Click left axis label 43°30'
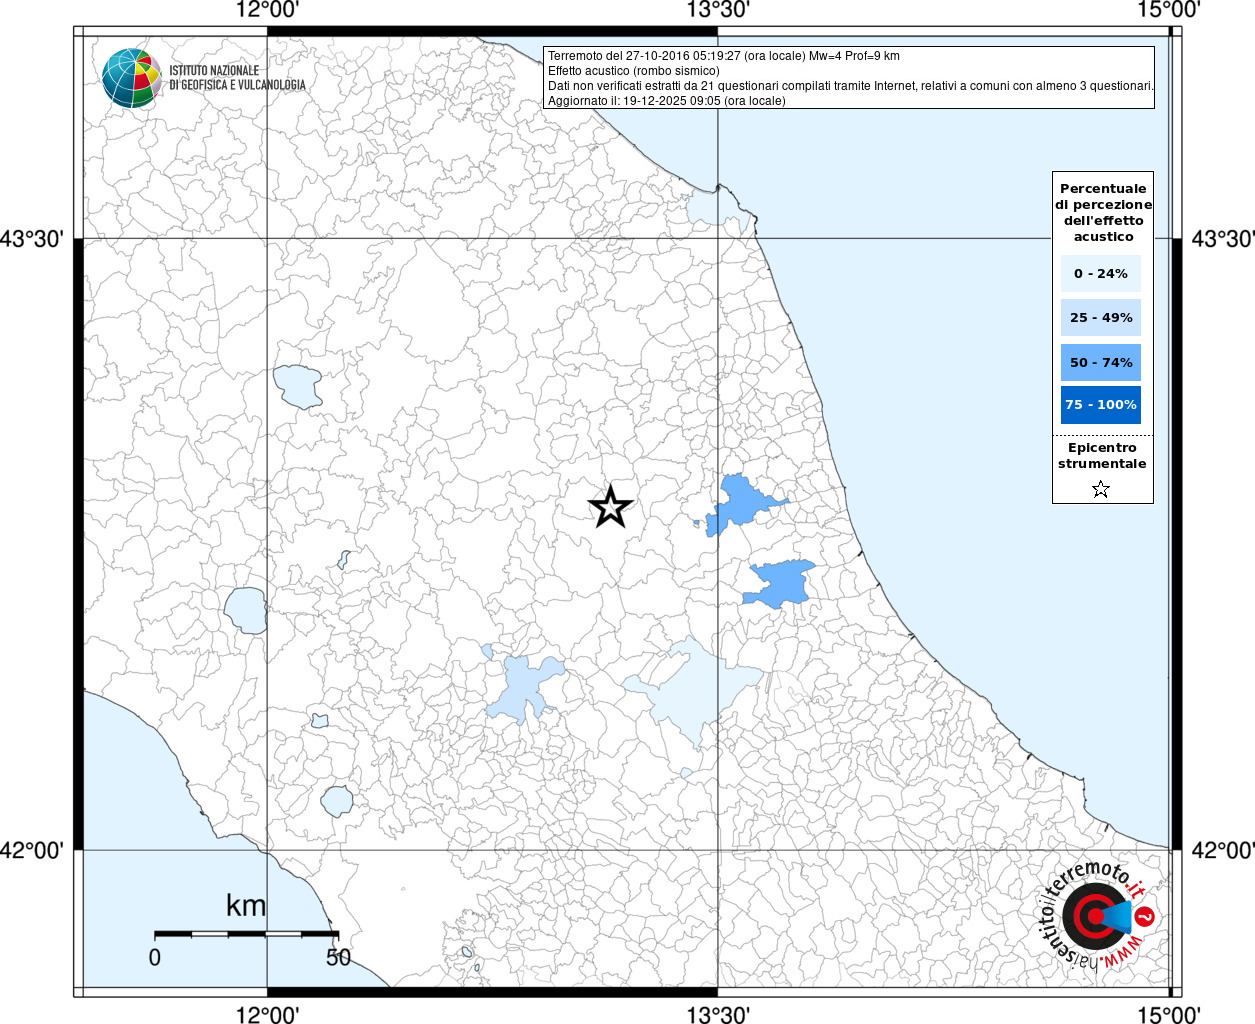Viewport: 1255px width, 1024px height. (32, 239)
